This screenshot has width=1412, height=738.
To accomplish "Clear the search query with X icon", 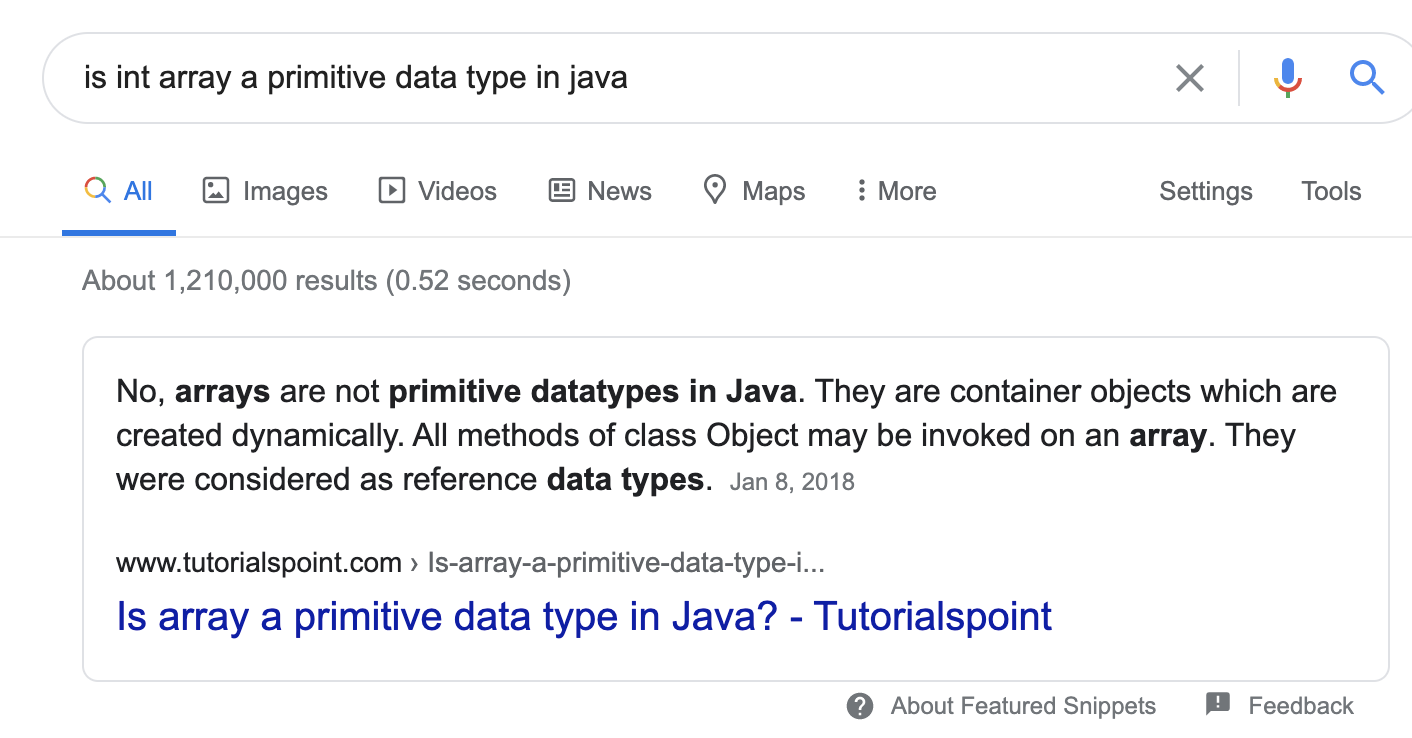I will coord(1189,78).
